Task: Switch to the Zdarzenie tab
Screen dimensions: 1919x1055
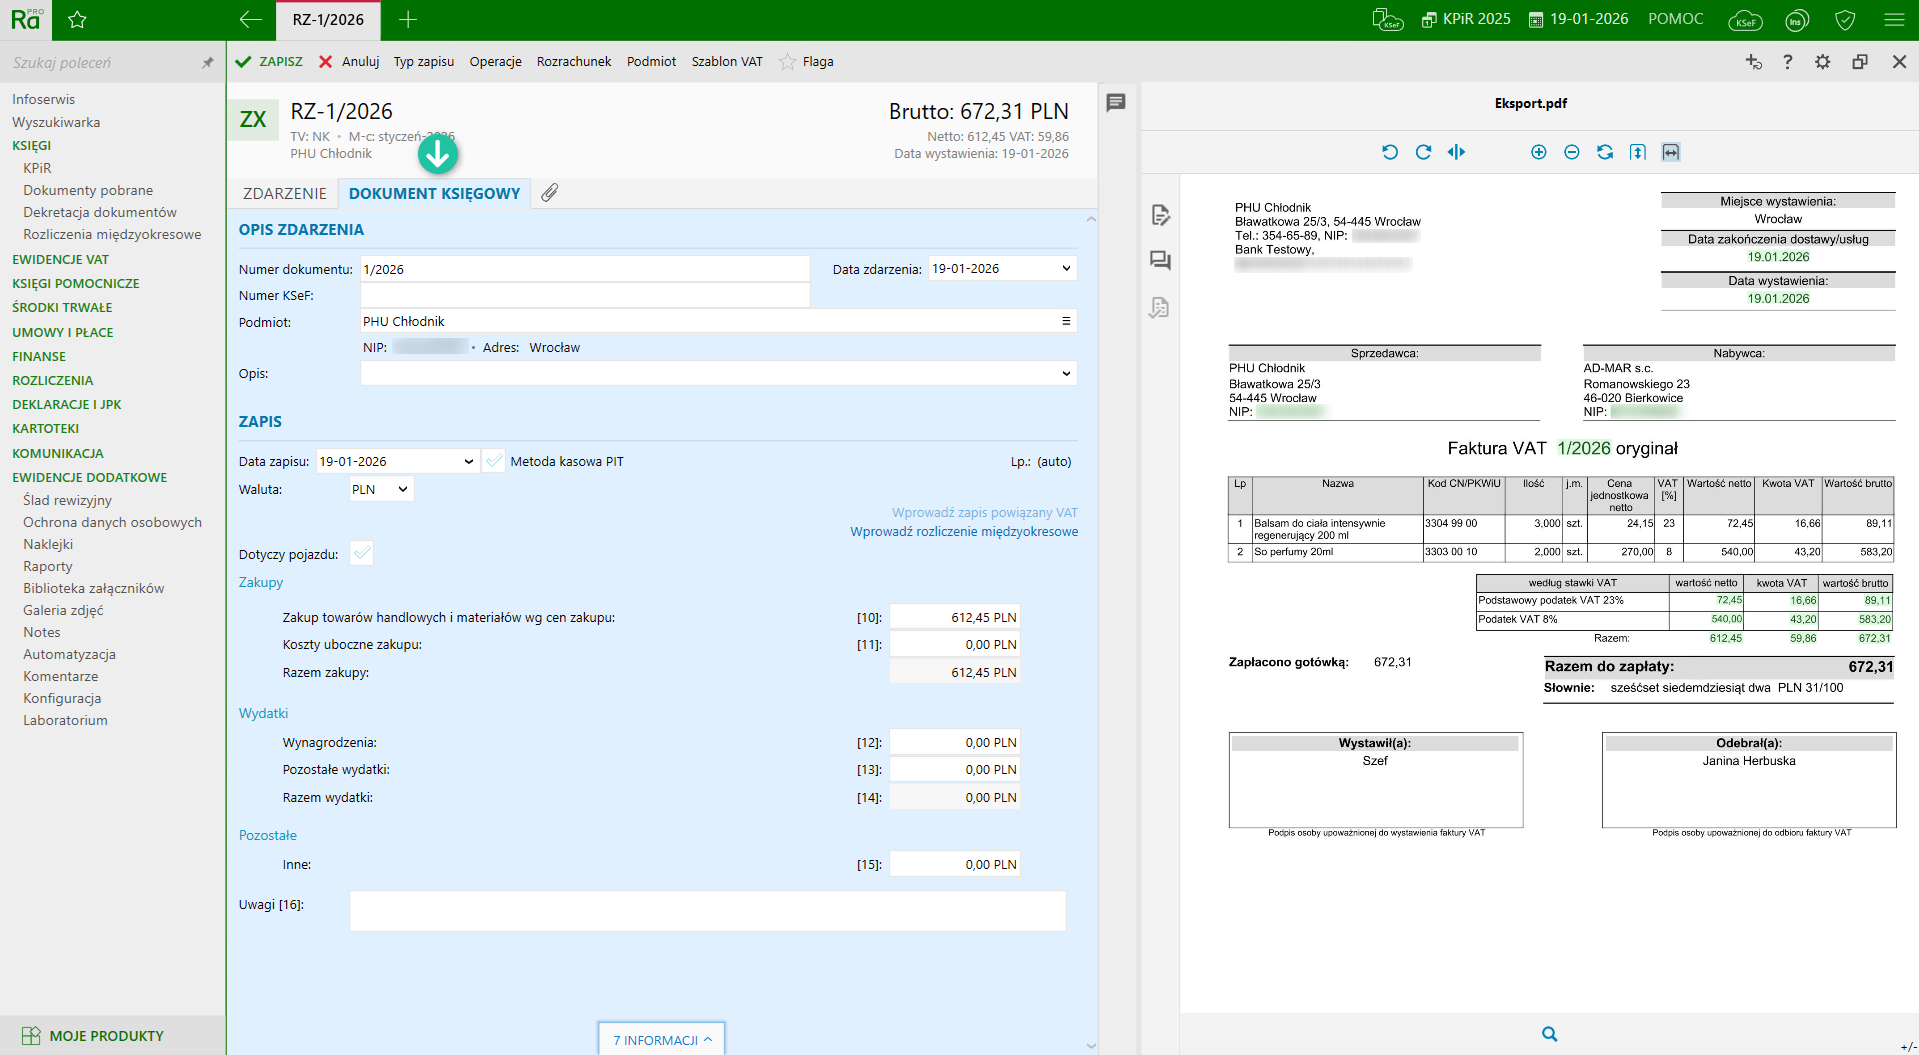Action: [284, 193]
